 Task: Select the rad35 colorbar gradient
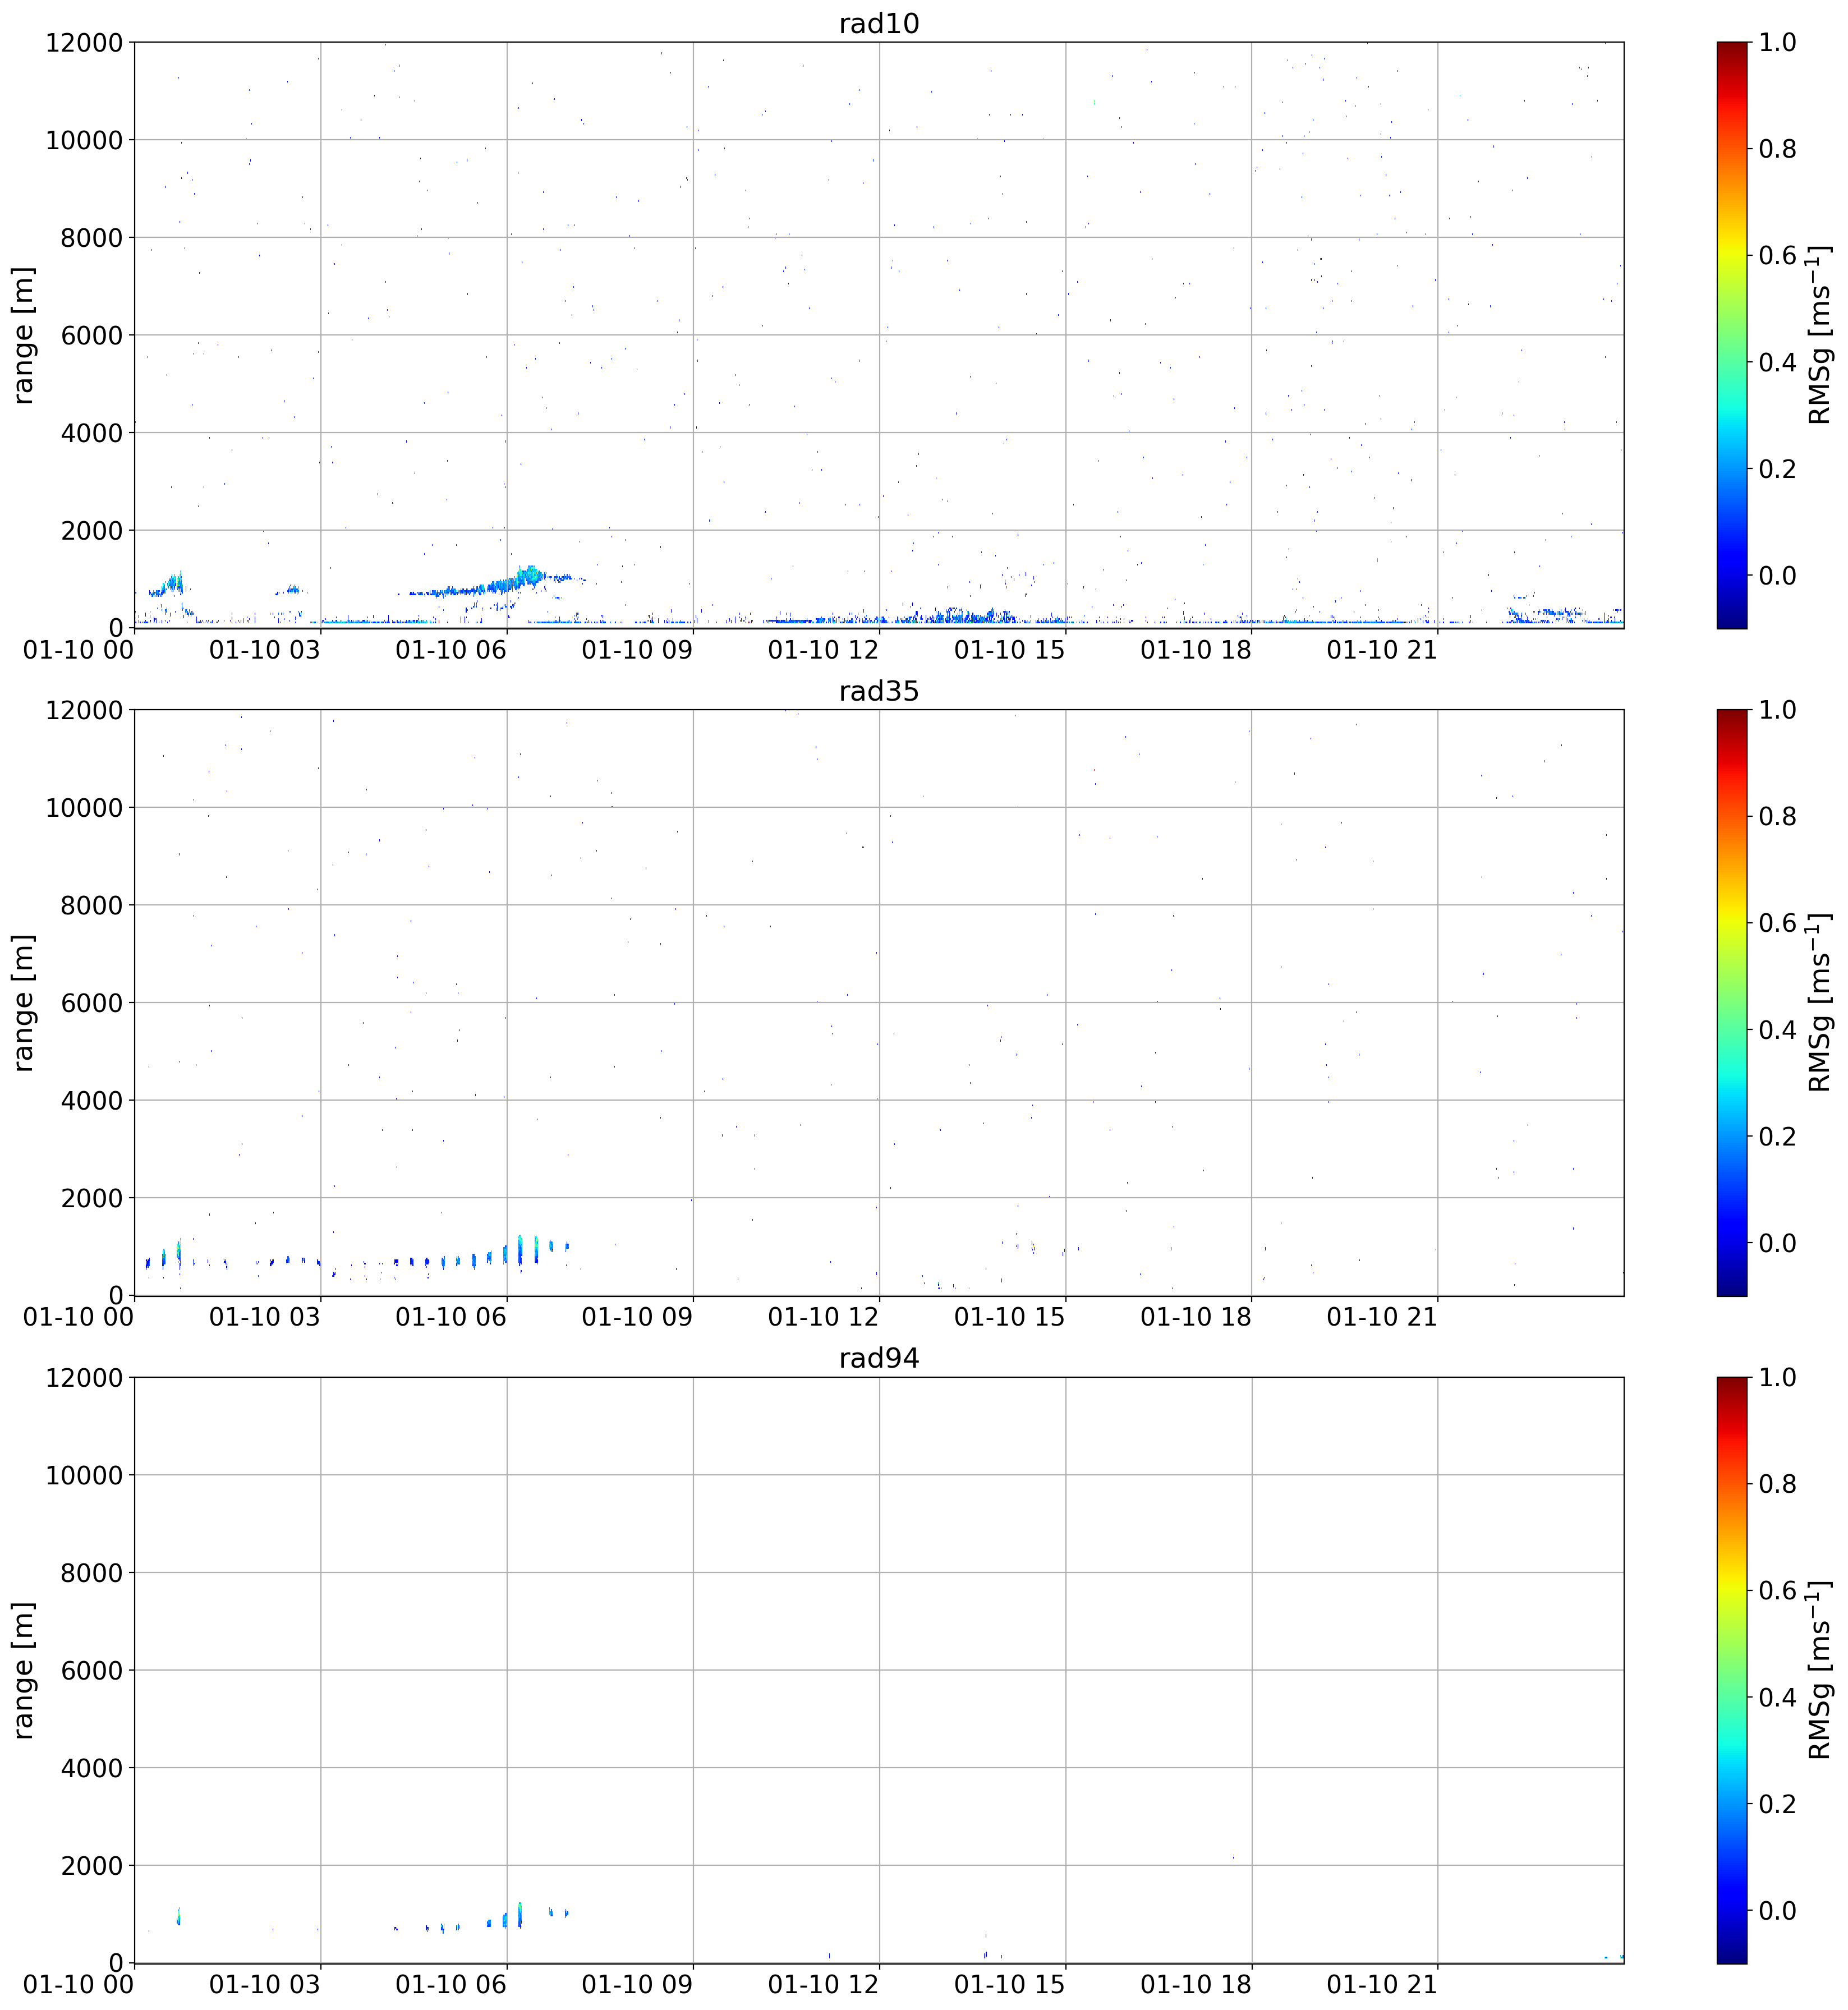1731,1003
